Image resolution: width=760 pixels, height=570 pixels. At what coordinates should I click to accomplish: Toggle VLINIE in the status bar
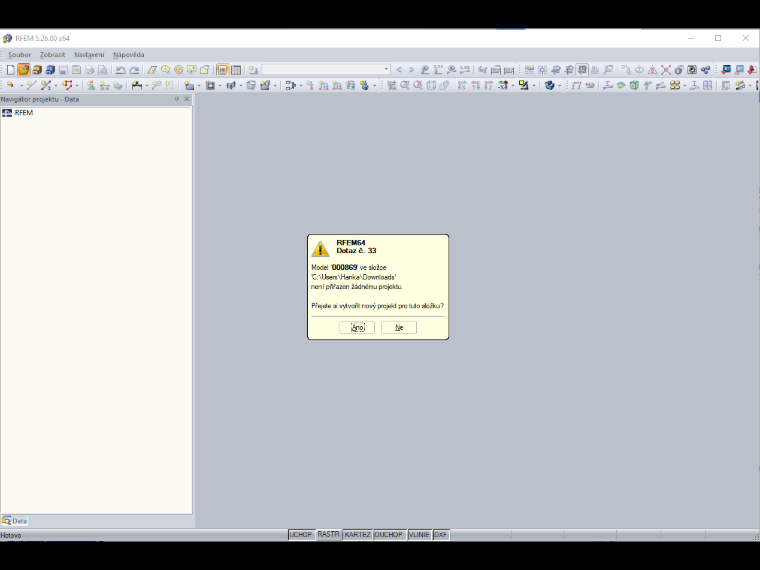[419, 535]
